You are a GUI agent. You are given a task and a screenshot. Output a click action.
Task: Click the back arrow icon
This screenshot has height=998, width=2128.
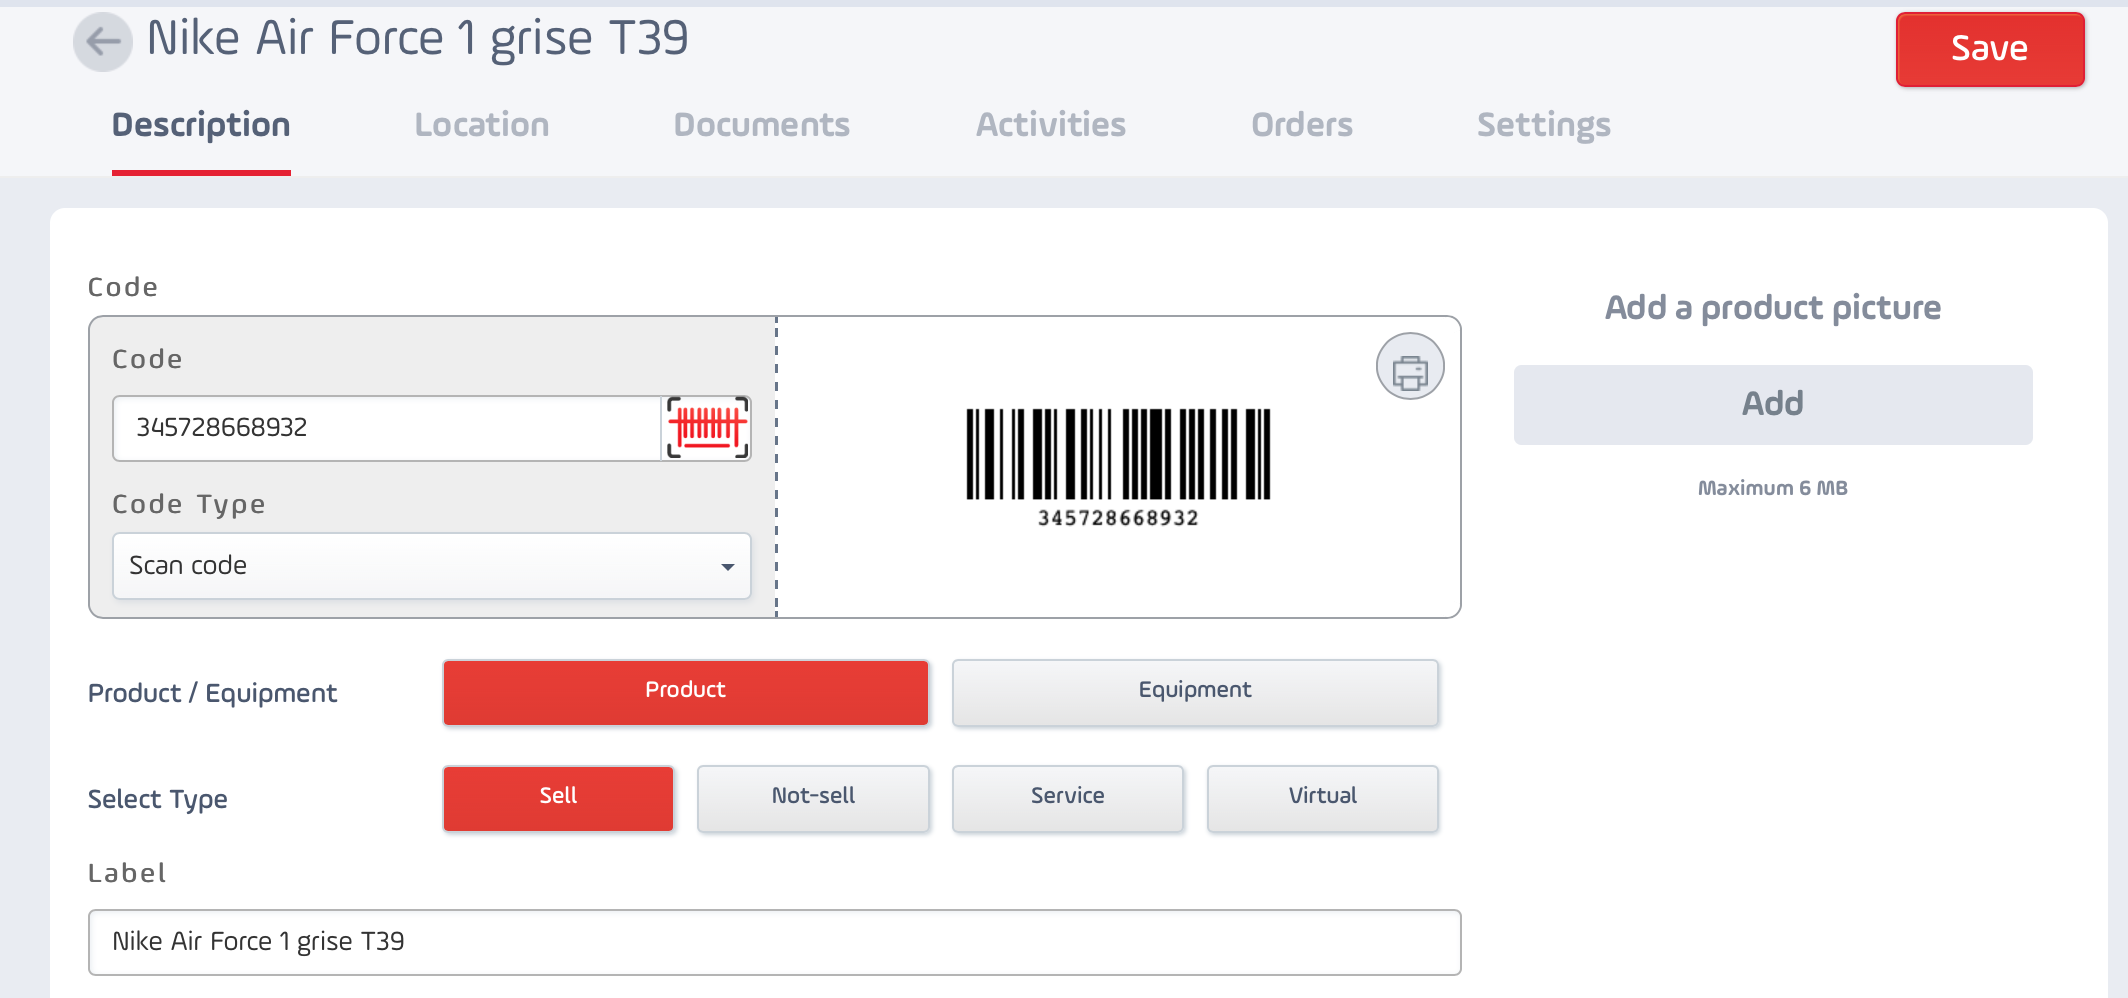103,42
